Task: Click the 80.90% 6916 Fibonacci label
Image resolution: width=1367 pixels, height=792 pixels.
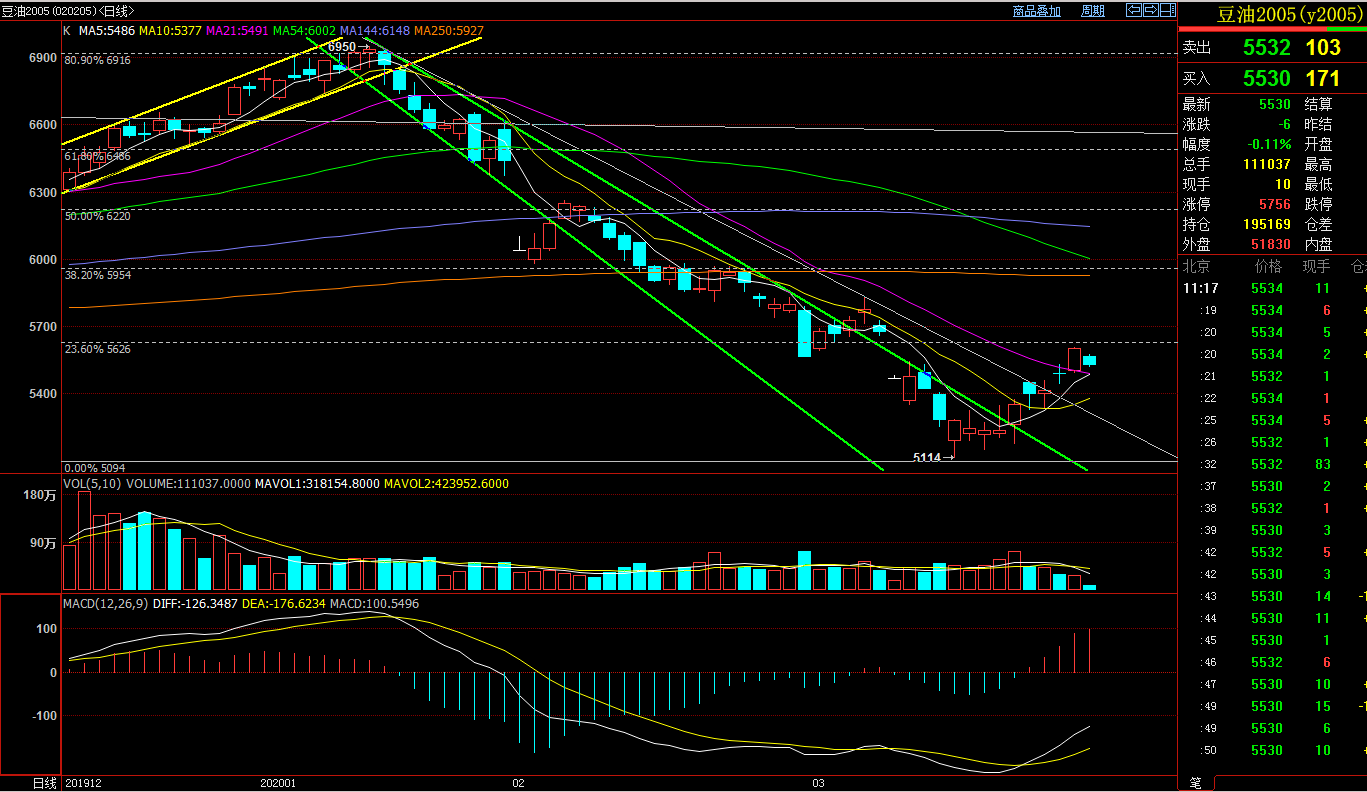Action: (x=97, y=60)
